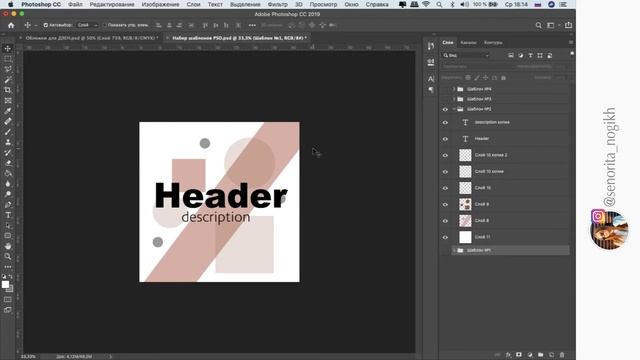Open the Layers panel flyout menu
The height and width of the screenshot is (360, 640).
(571, 42)
